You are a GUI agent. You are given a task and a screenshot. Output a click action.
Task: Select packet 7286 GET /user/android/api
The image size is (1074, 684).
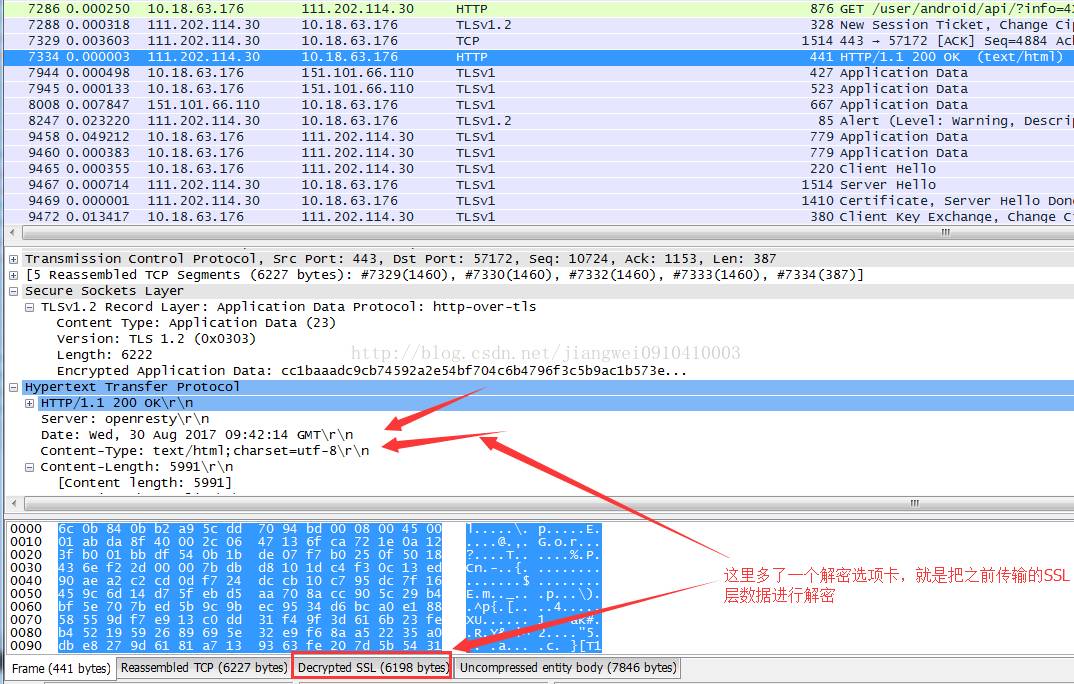[x=539, y=9]
